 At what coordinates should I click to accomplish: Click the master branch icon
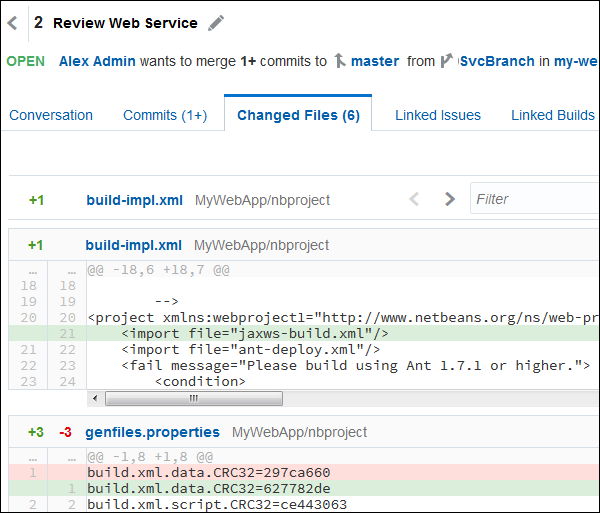point(339,61)
